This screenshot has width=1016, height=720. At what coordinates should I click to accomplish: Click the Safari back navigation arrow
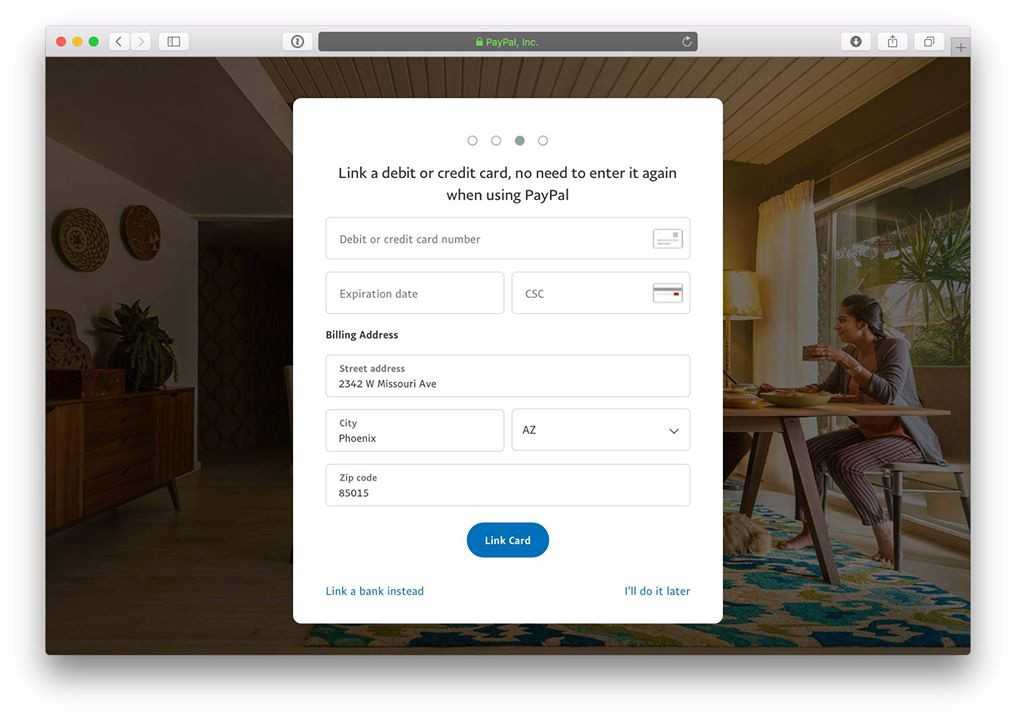coord(119,41)
